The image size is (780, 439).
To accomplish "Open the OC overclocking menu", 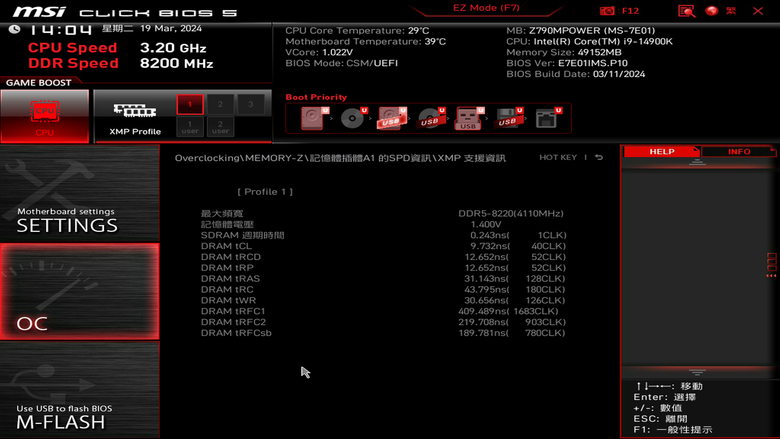I will pos(80,292).
